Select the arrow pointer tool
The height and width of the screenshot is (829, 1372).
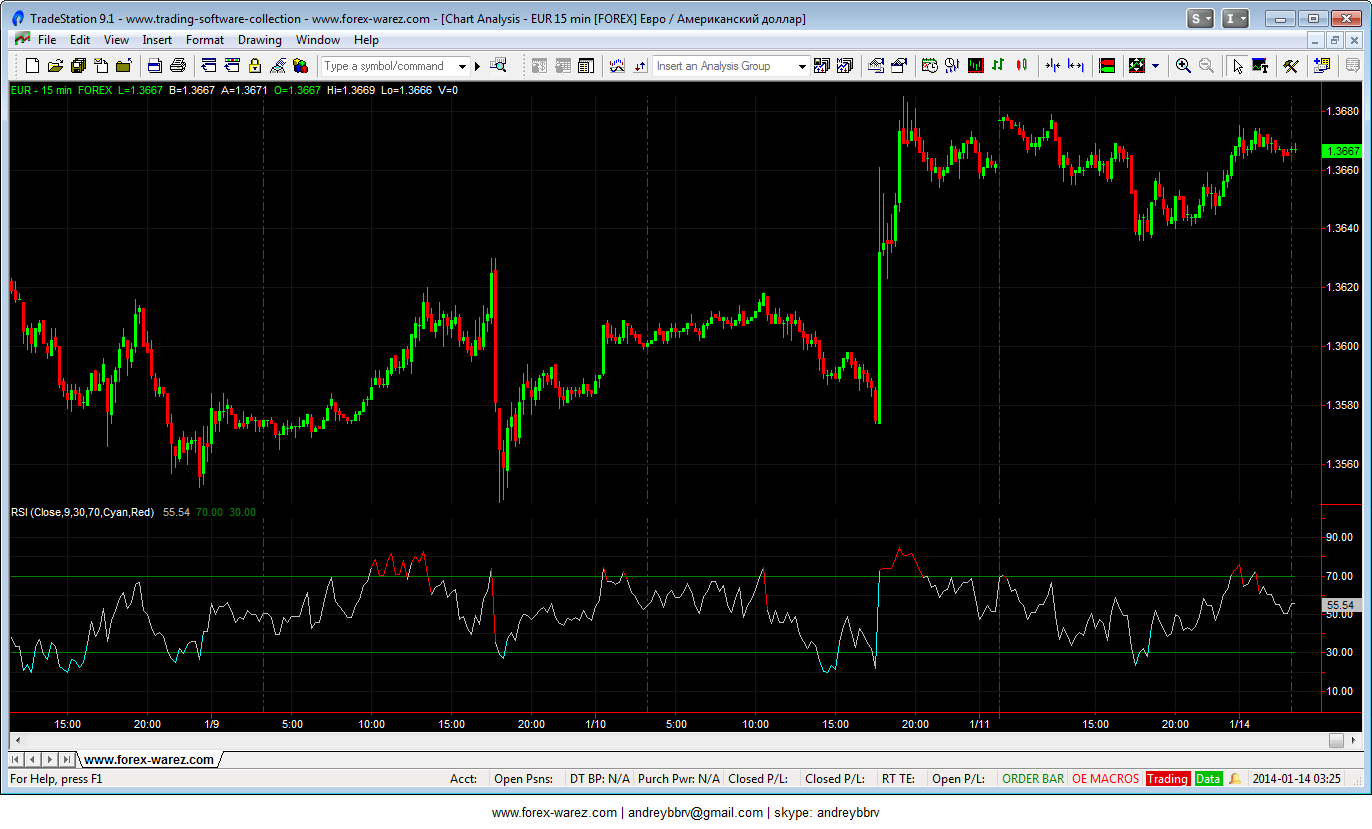click(x=1237, y=66)
